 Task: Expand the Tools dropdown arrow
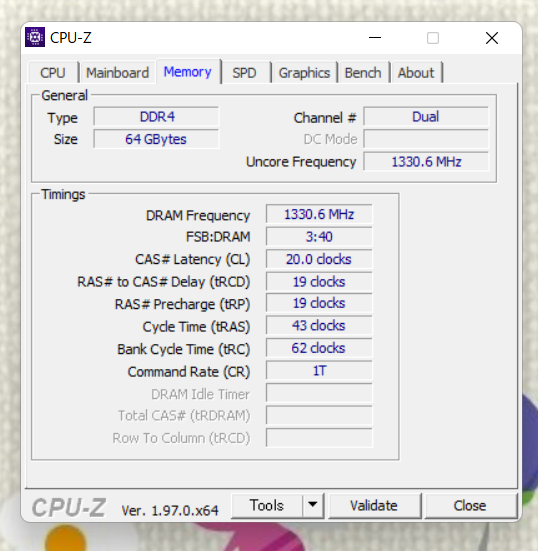coord(313,506)
